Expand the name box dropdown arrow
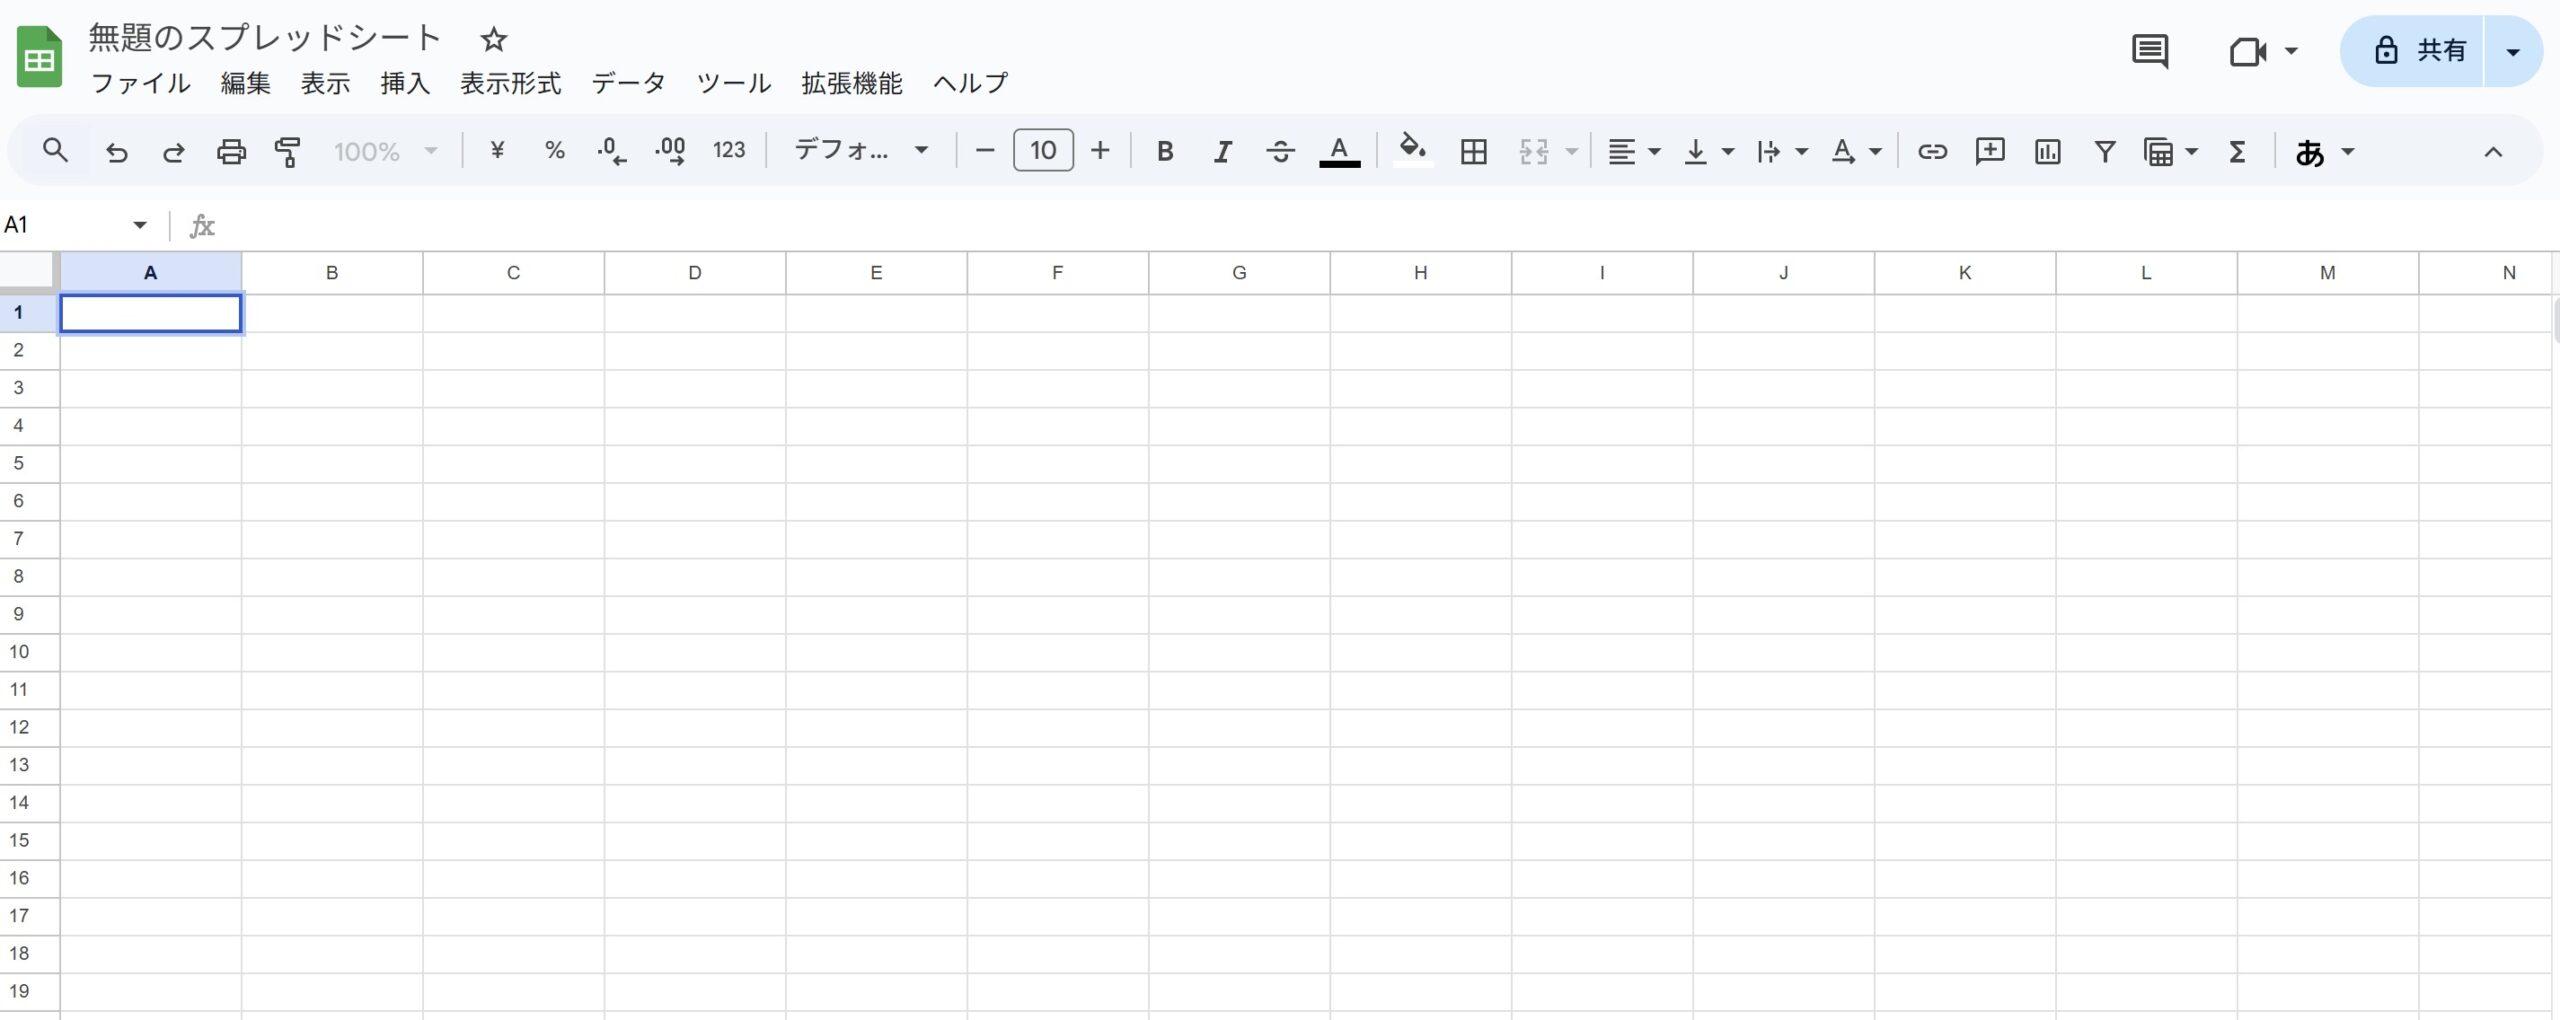This screenshot has height=1020, width=2560. 140,225
